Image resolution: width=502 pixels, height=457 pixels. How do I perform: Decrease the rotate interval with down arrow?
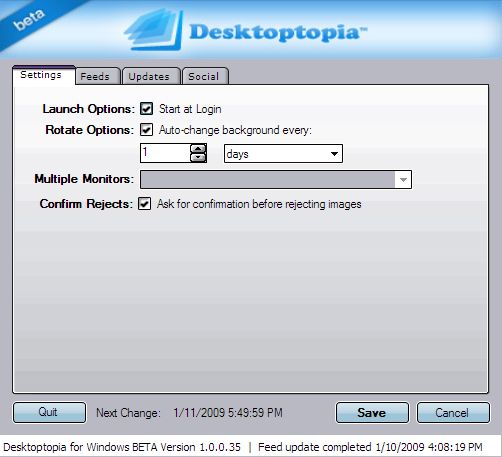click(198, 157)
